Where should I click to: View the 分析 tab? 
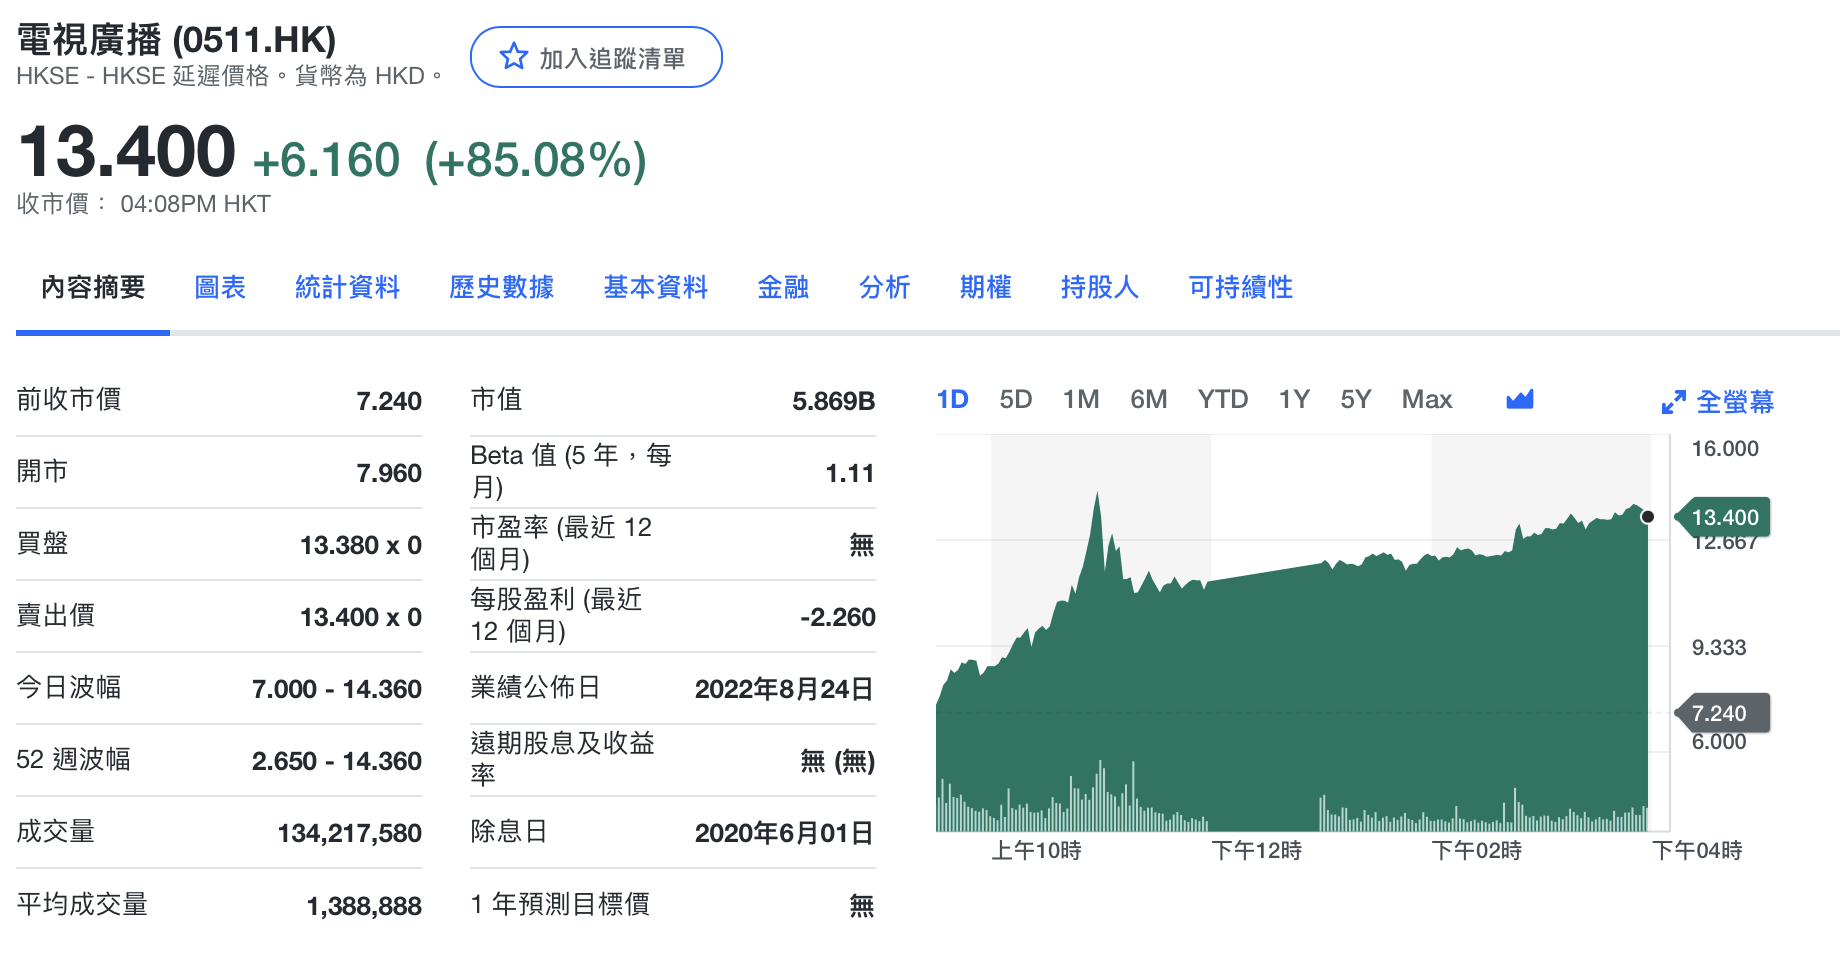coord(884,288)
